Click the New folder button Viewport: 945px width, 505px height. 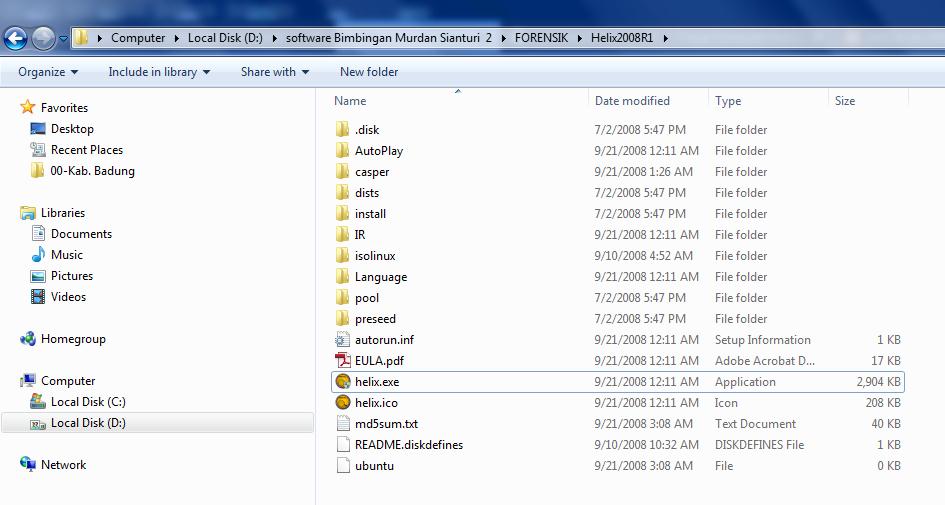(369, 72)
